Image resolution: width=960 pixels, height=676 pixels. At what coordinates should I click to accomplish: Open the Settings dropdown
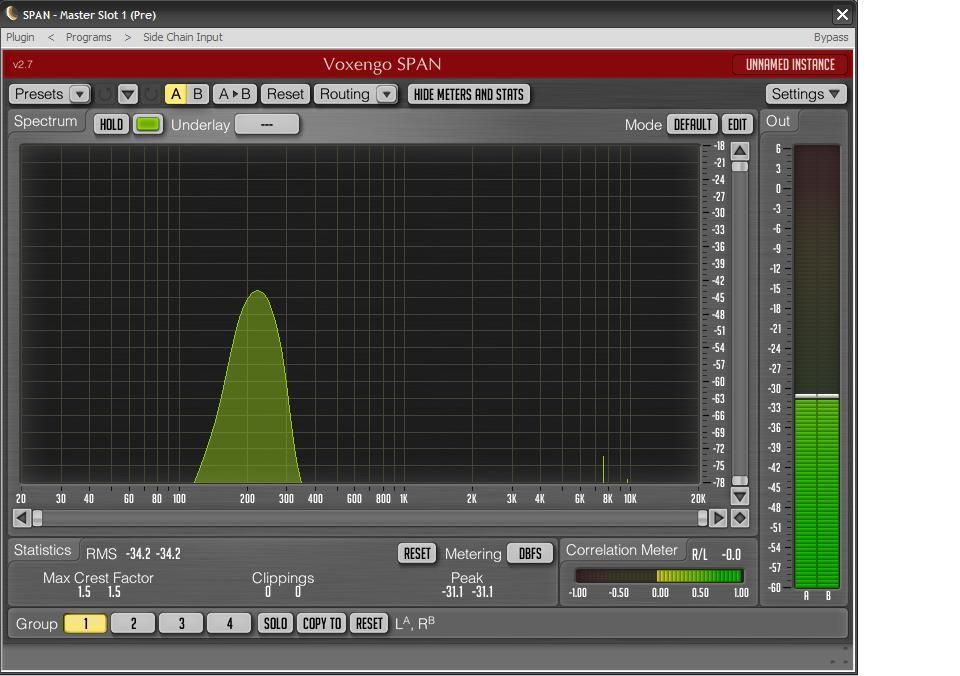805,94
